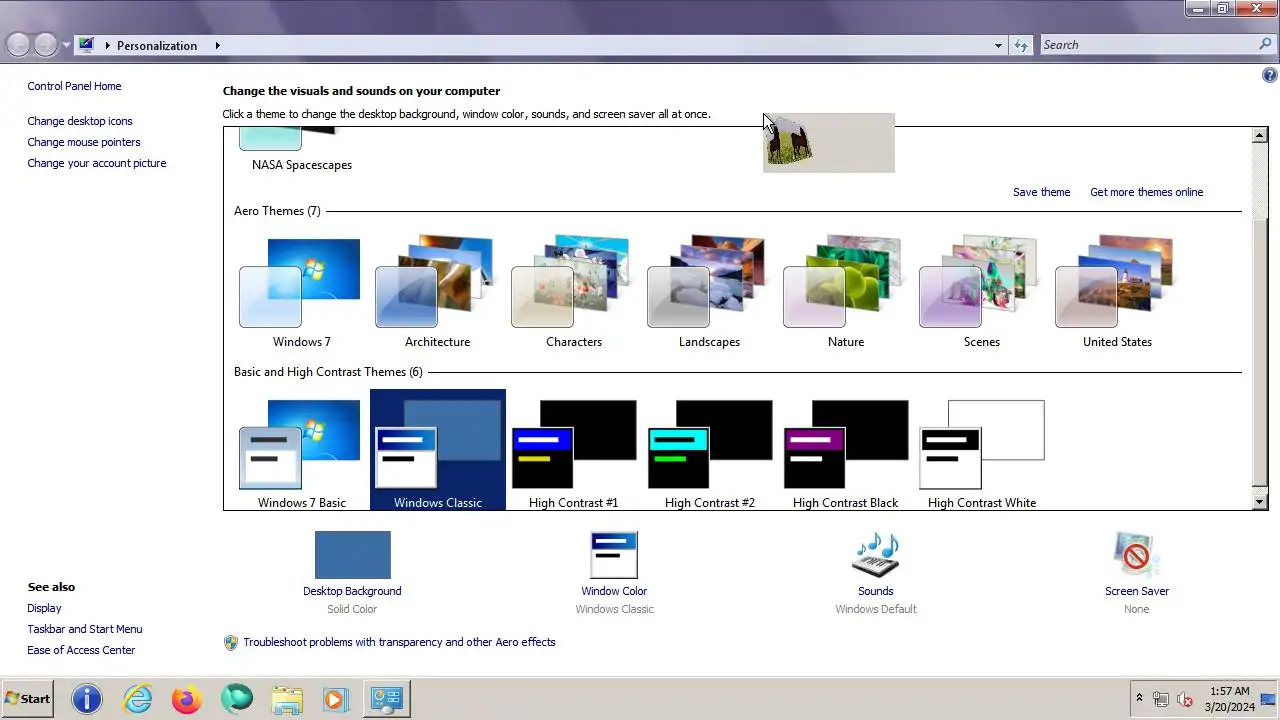Click the Back navigation button
The width and height of the screenshot is (1280, 720).
[18, 45]
